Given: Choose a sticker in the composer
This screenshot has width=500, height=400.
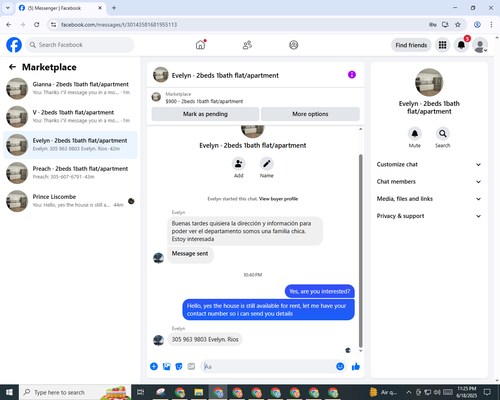Looking at the screenshot, I should coord(179,366).
